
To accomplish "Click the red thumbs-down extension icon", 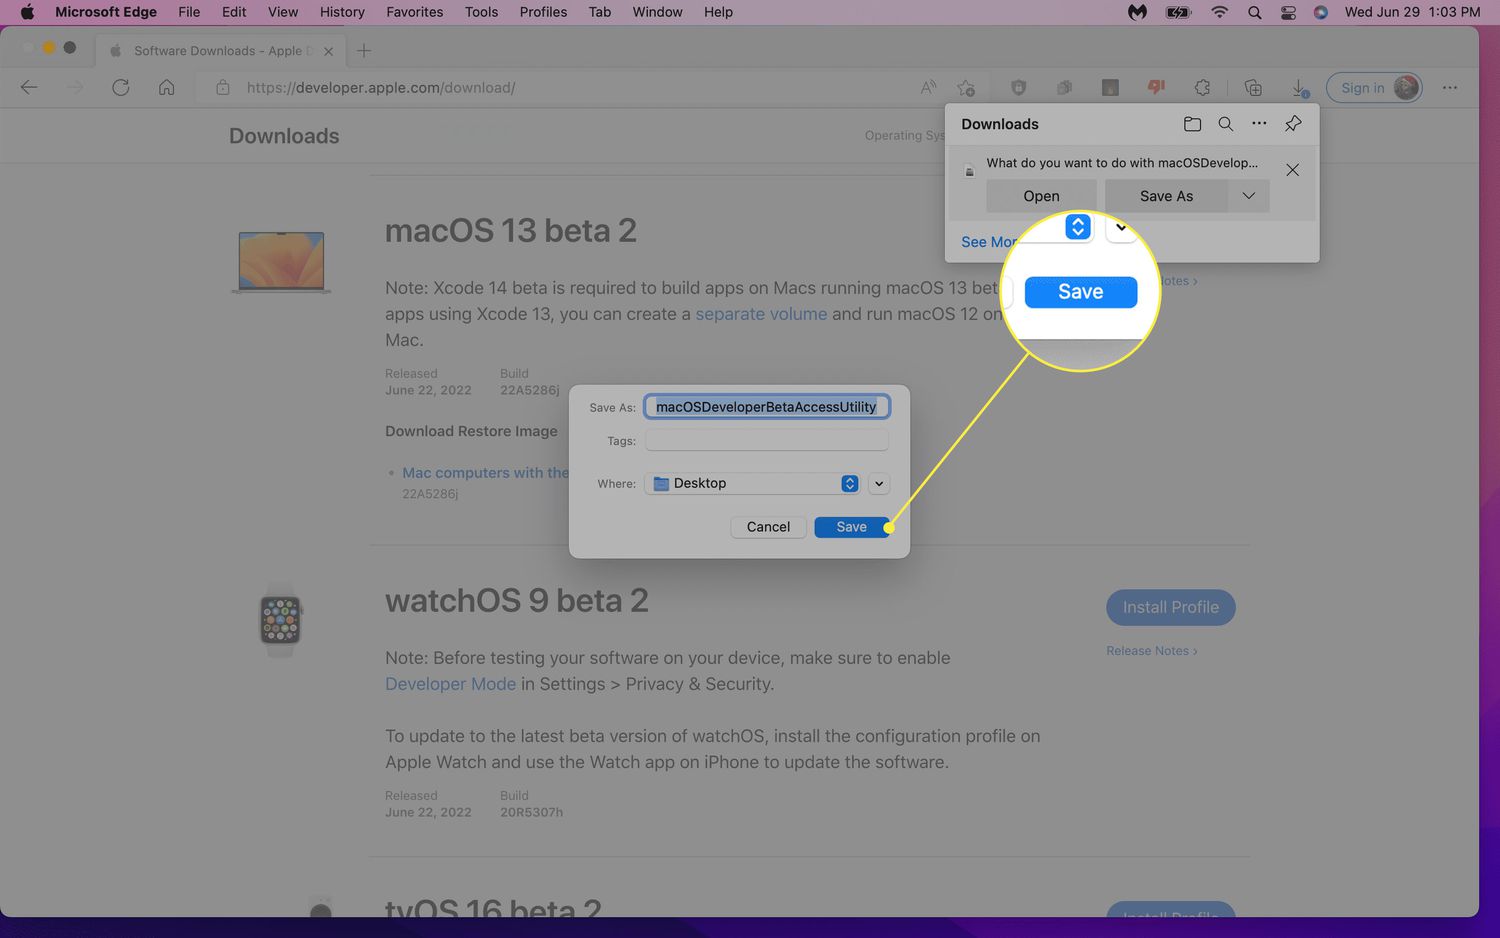I will [1156, 87].
